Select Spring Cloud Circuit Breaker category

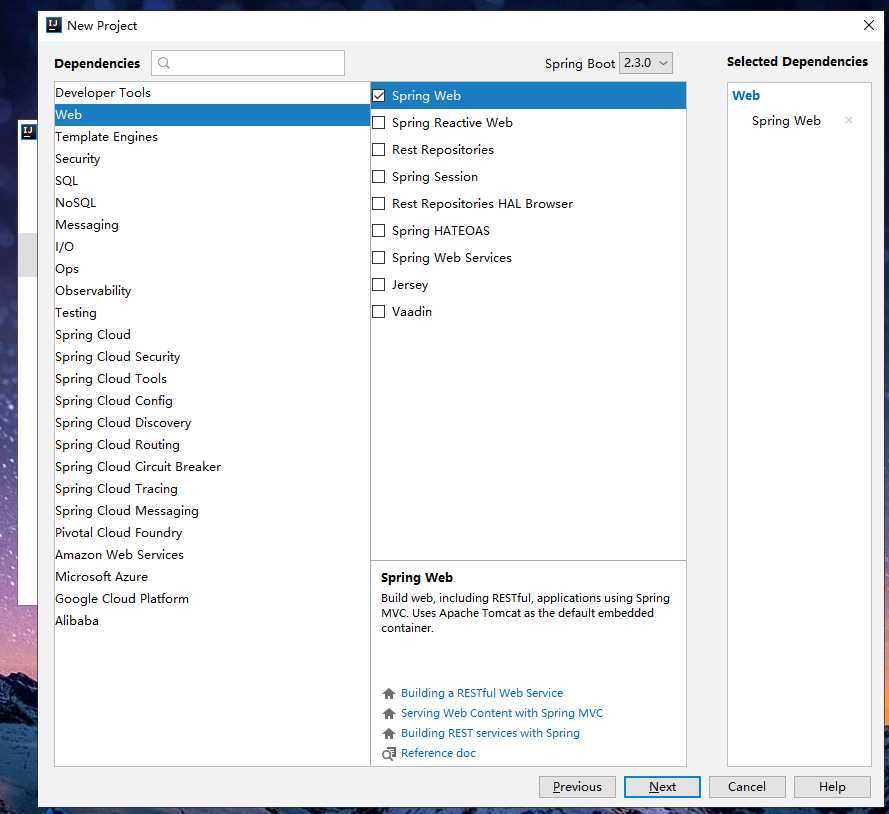click(x=212, y=467)
